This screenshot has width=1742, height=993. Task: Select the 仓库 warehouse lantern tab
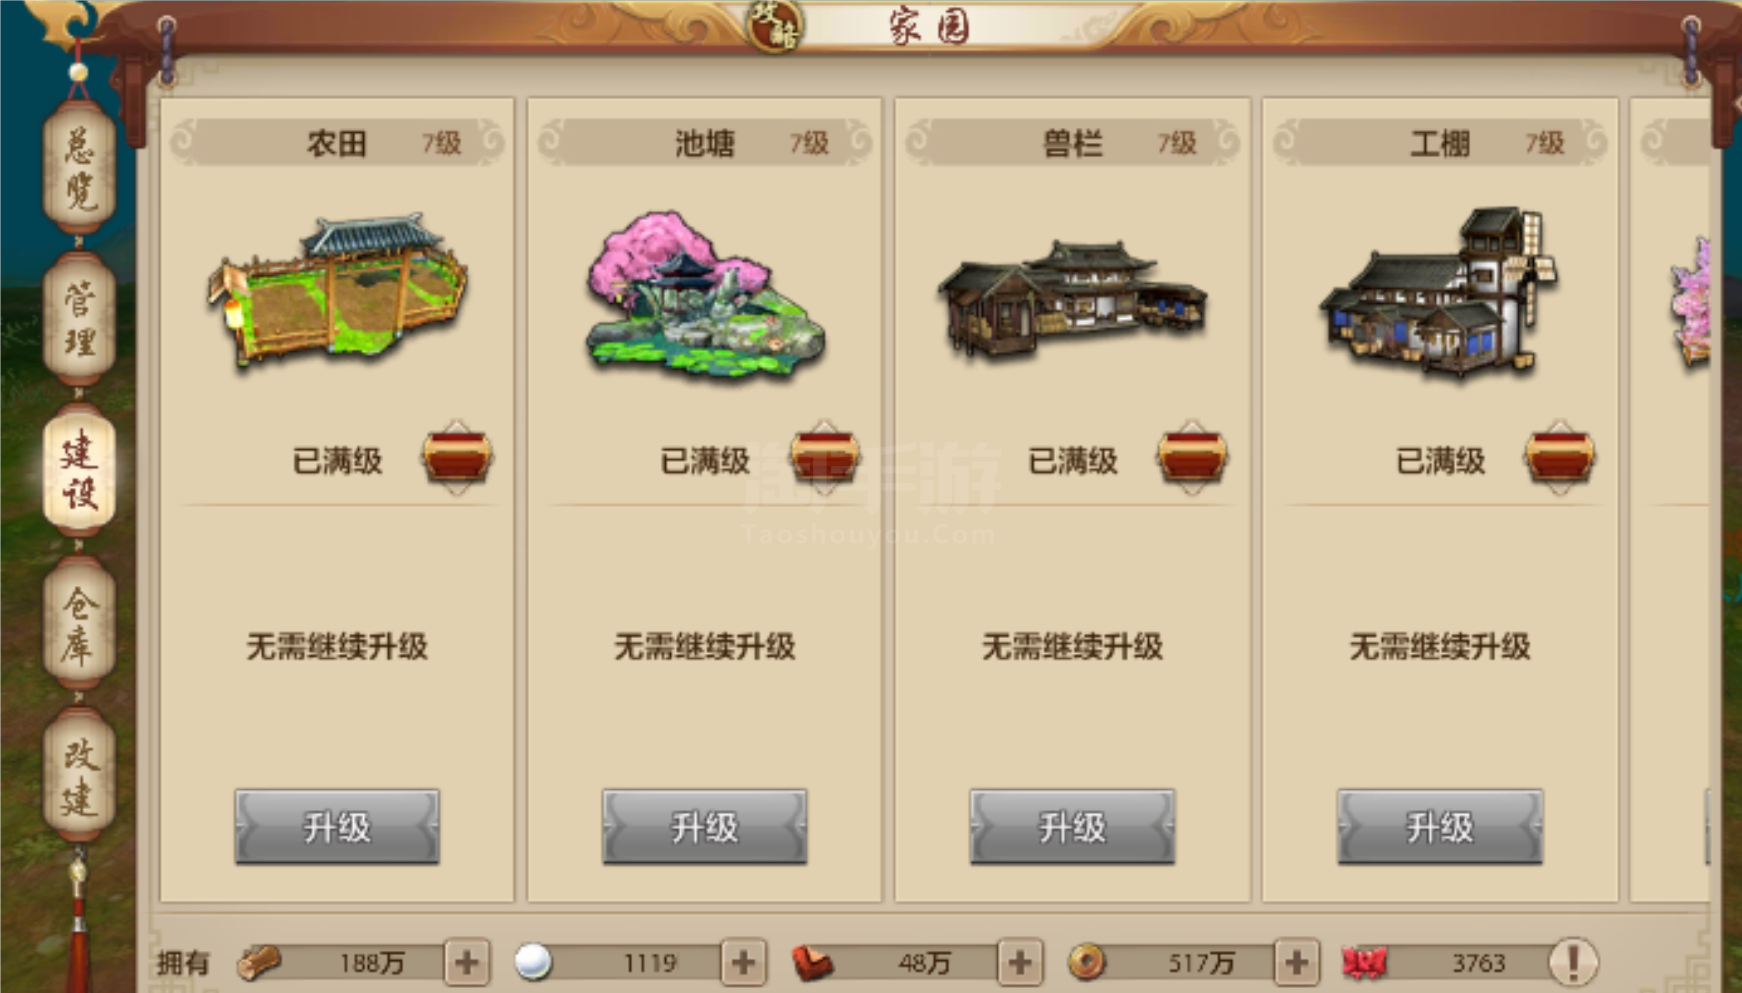[79, 623]
